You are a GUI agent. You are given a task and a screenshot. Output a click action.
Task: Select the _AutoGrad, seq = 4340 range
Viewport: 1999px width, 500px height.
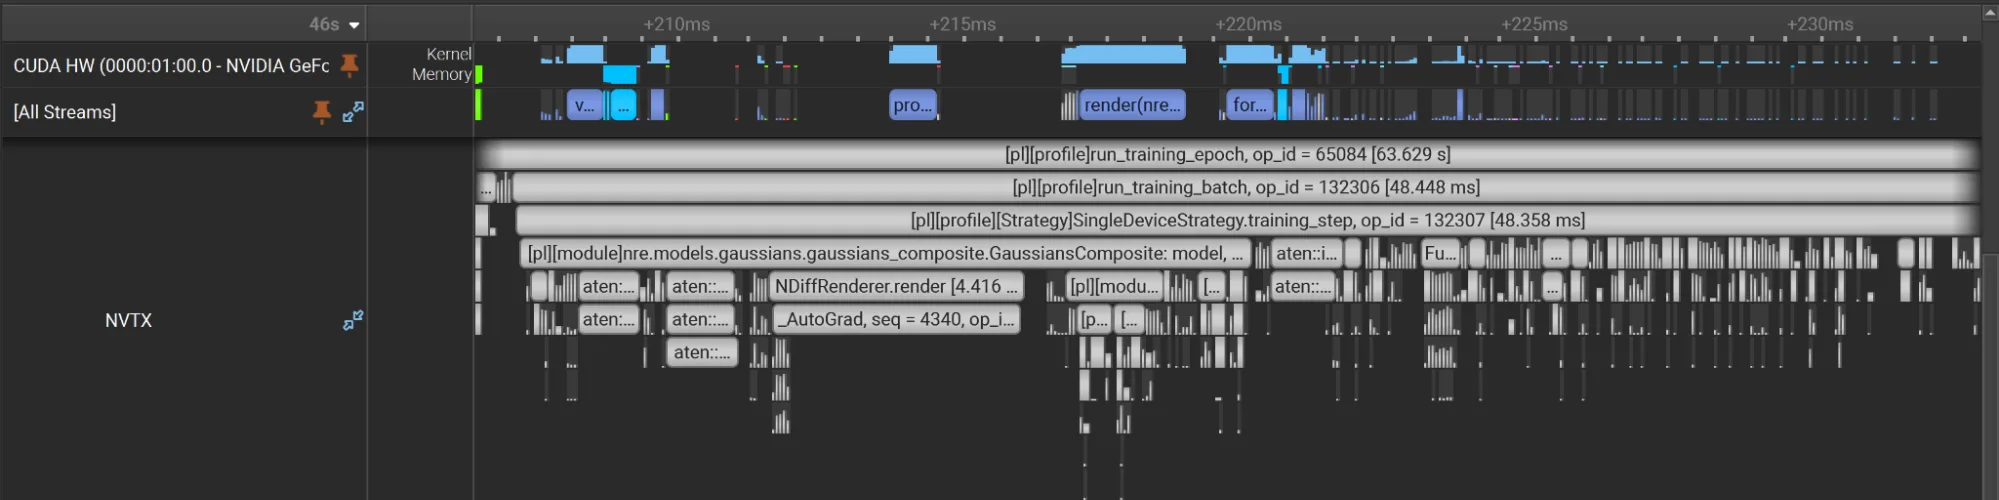tap(896, 319)
